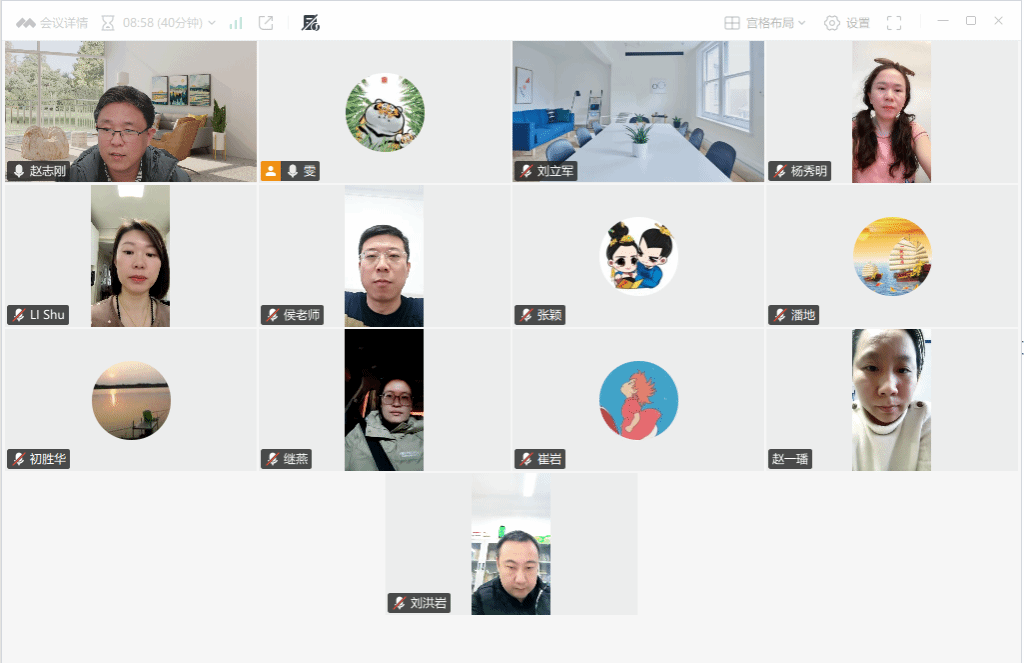Click the crossed-out notes icon in toolbar
This screenshot has height=663, width=1024.
tap(310, 23)
